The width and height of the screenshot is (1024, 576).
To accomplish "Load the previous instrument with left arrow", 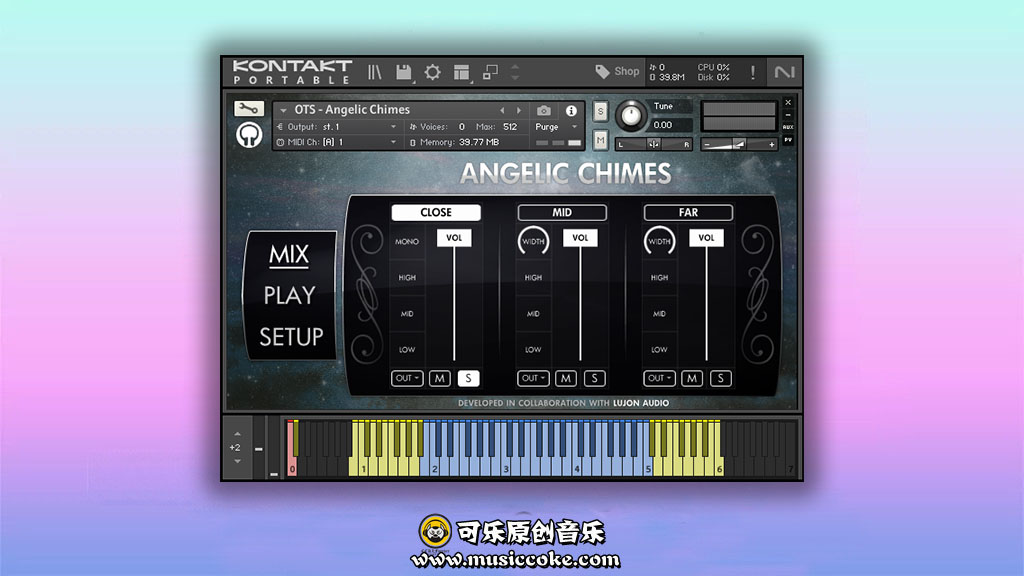I will pyautogui.click(x=502, y=110).
